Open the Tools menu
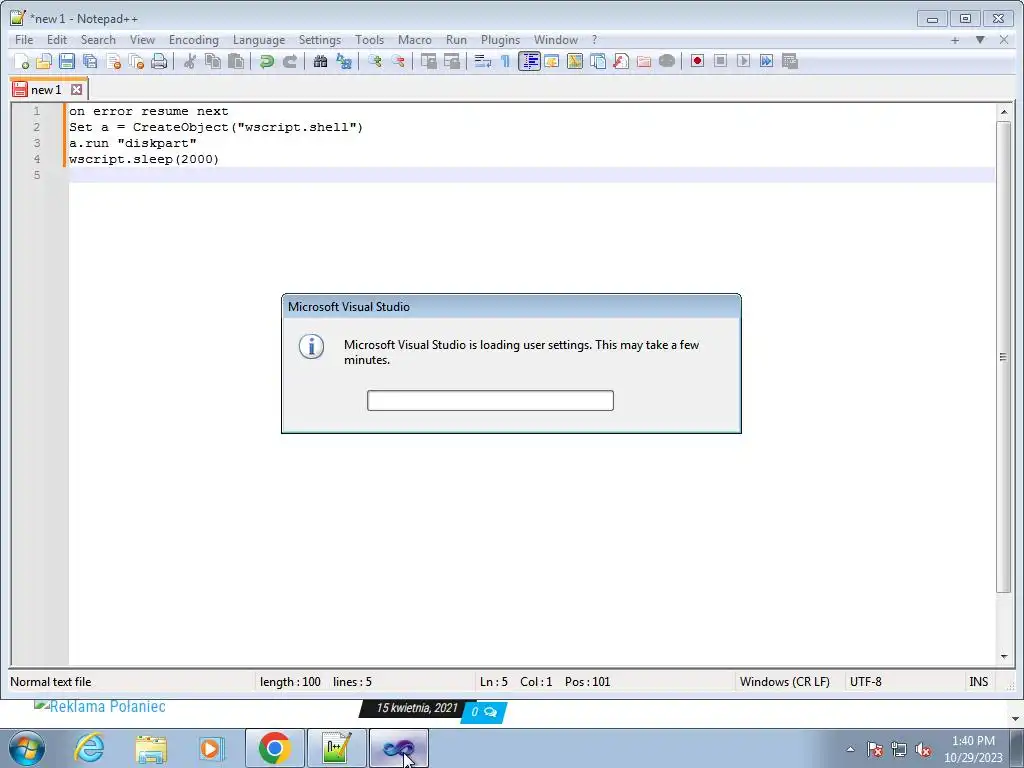 [x=369, y=40]
